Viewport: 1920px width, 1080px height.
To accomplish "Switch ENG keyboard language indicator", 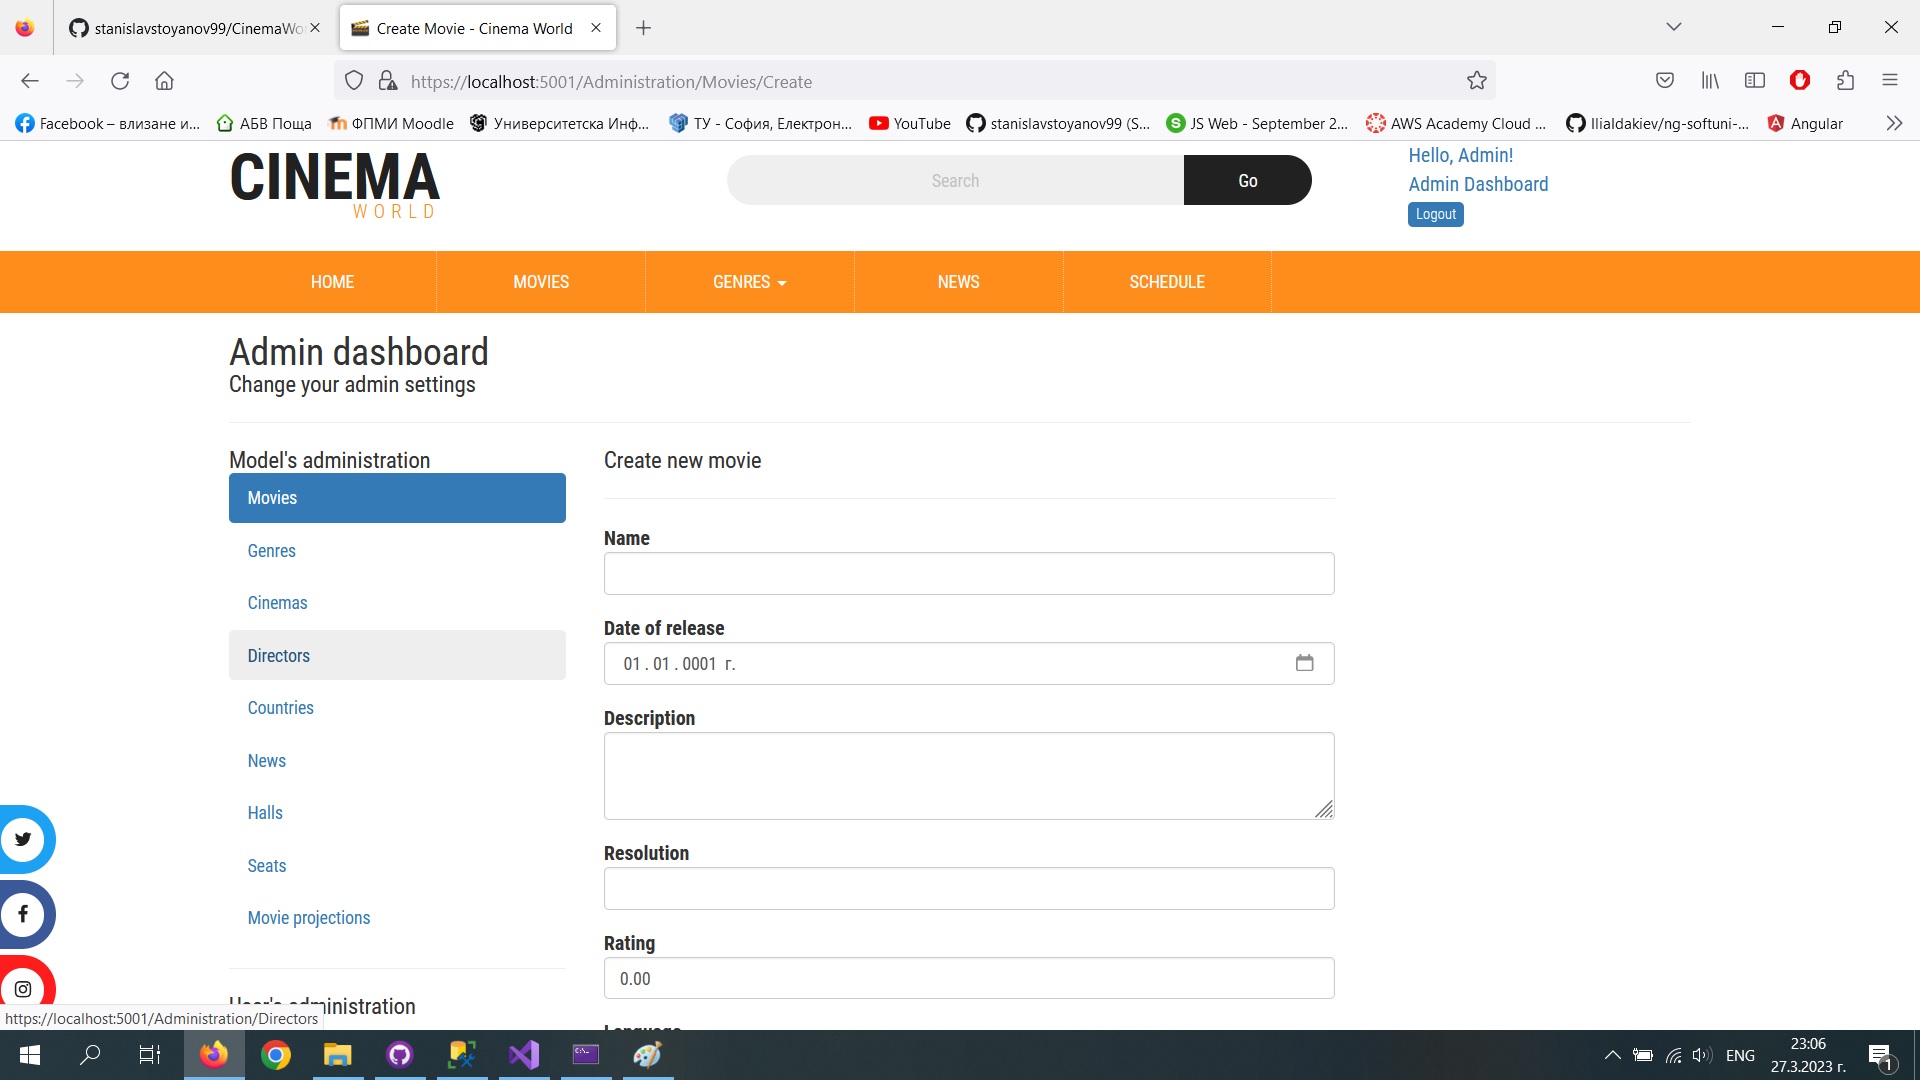I will 1740,1055.
